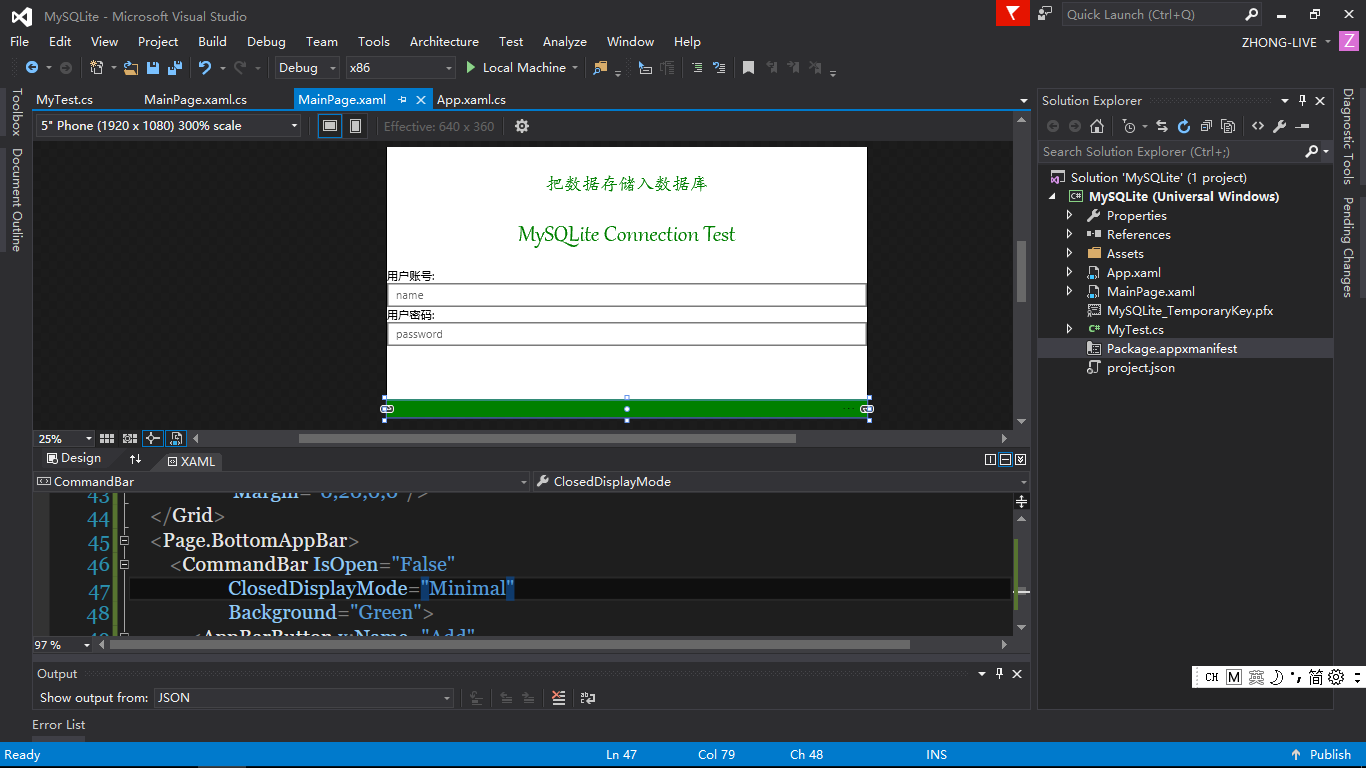Swap the Design and XAML panes
1366x768 pixels.
pyautogui.click(x=136, y=459)
